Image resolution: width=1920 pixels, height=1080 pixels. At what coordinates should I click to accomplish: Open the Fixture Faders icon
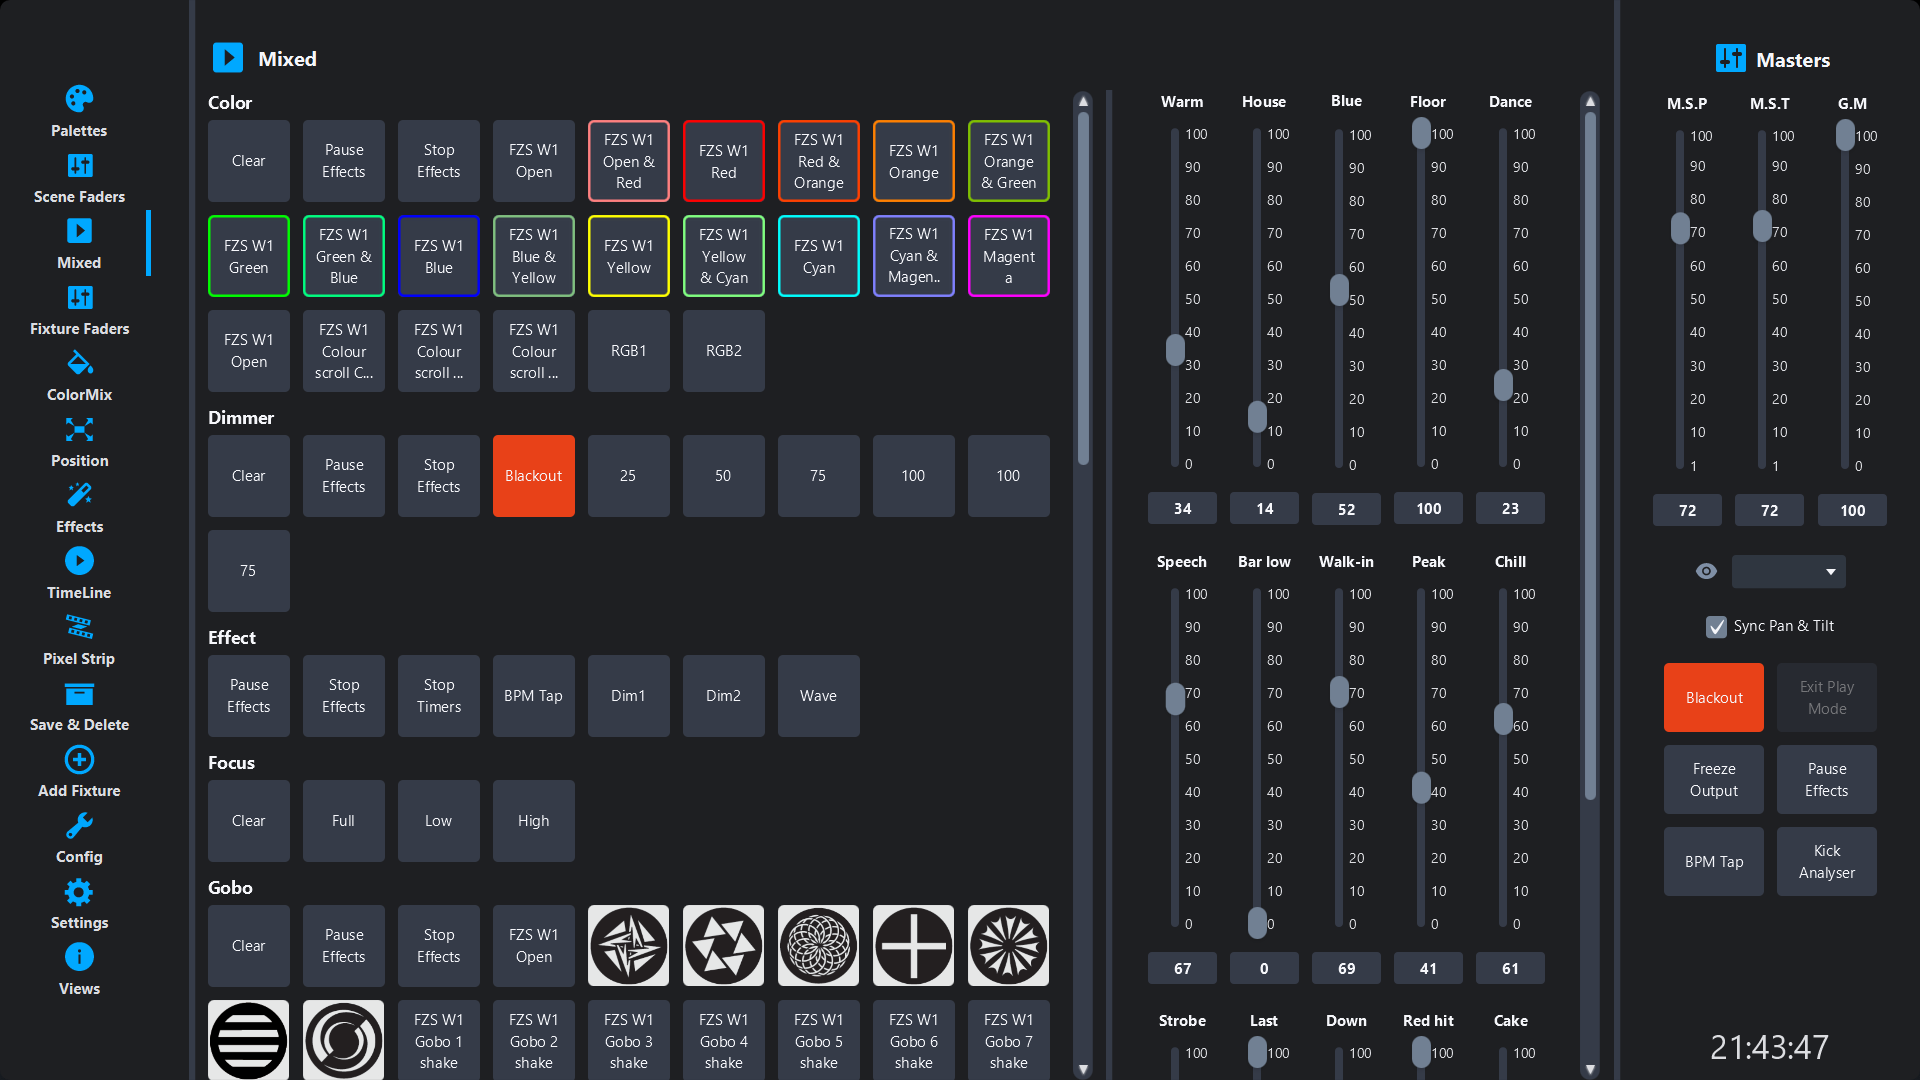point(79,297)
